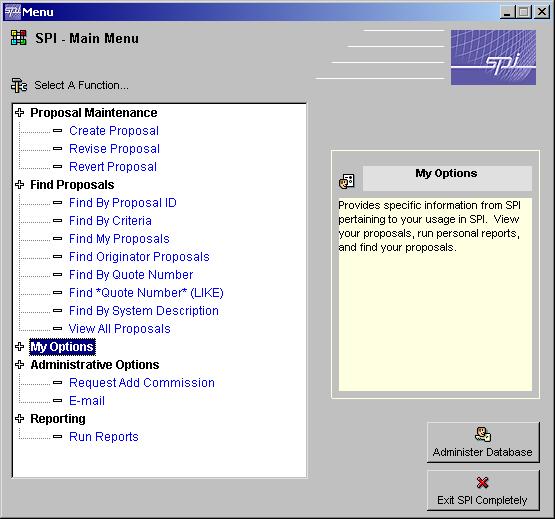Click the dash icon beside Run Reports
The height and width of the screenshot is (519, 555).
click(x=57, y=437)
